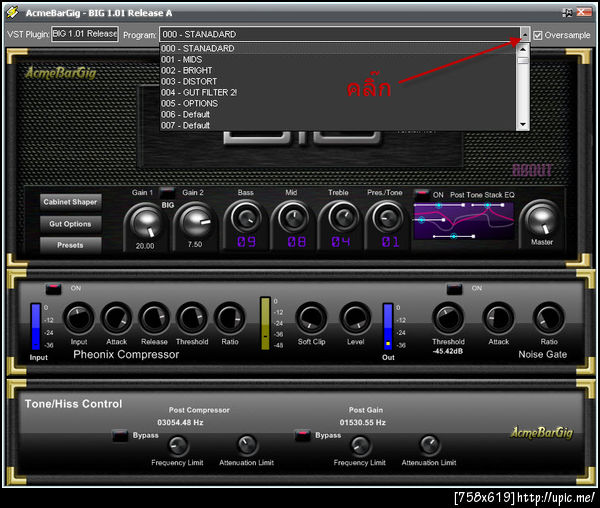The width and height of the screenshot is (600, 508).
Task: Toggle Post Gain Bypass switch
Action: coord(302,435)
